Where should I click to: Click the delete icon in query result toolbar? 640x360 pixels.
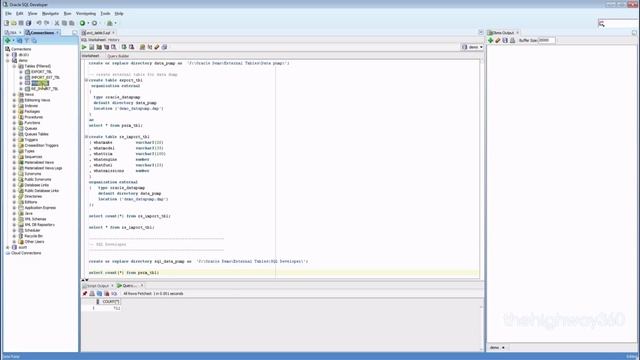tap(107, 293)
